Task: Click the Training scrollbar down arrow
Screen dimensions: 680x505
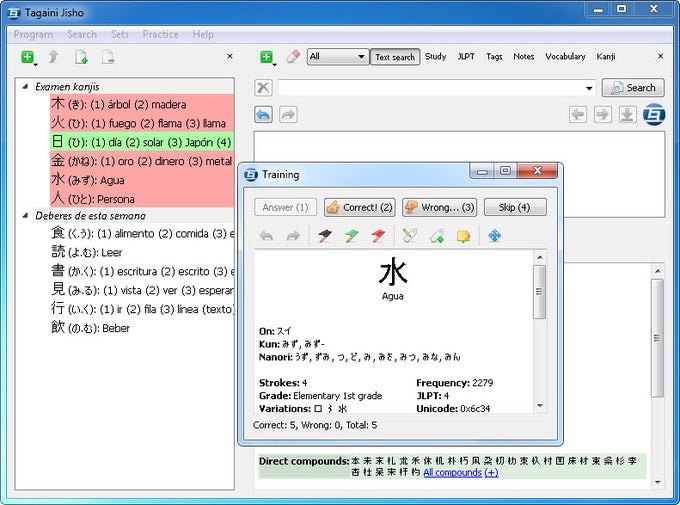Action: (540, 406)
